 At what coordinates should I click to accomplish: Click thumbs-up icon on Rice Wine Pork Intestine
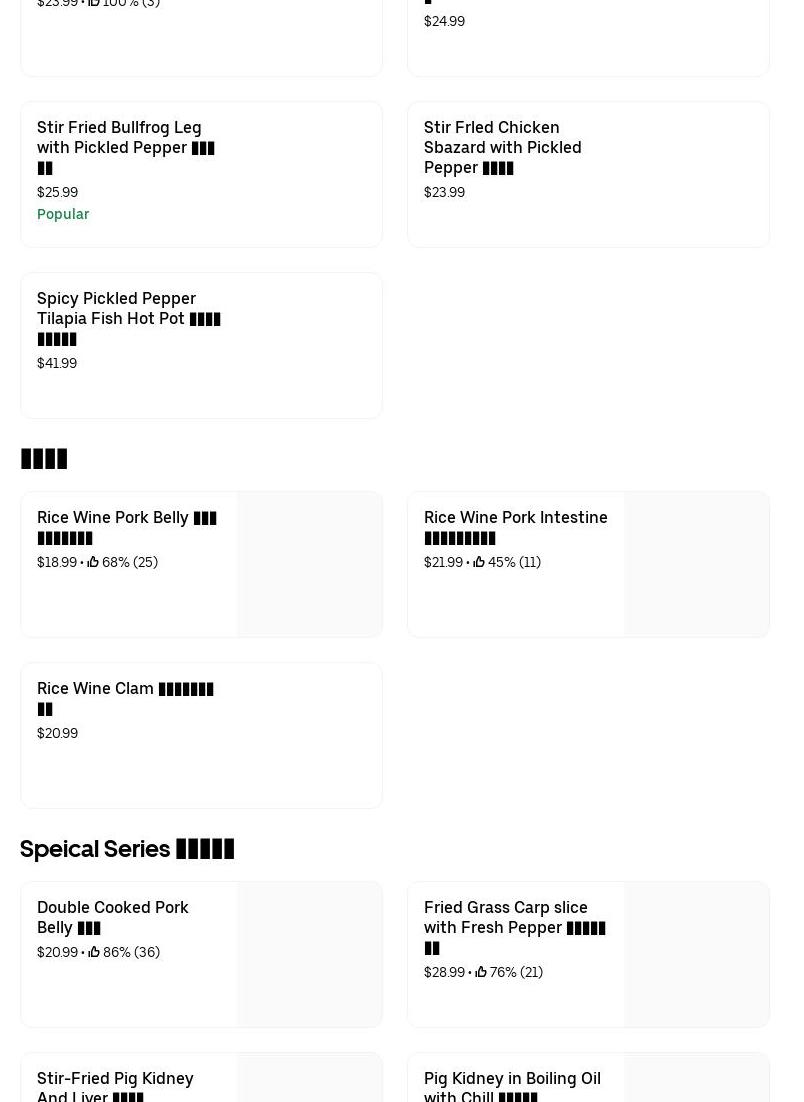tap(479, 562)
